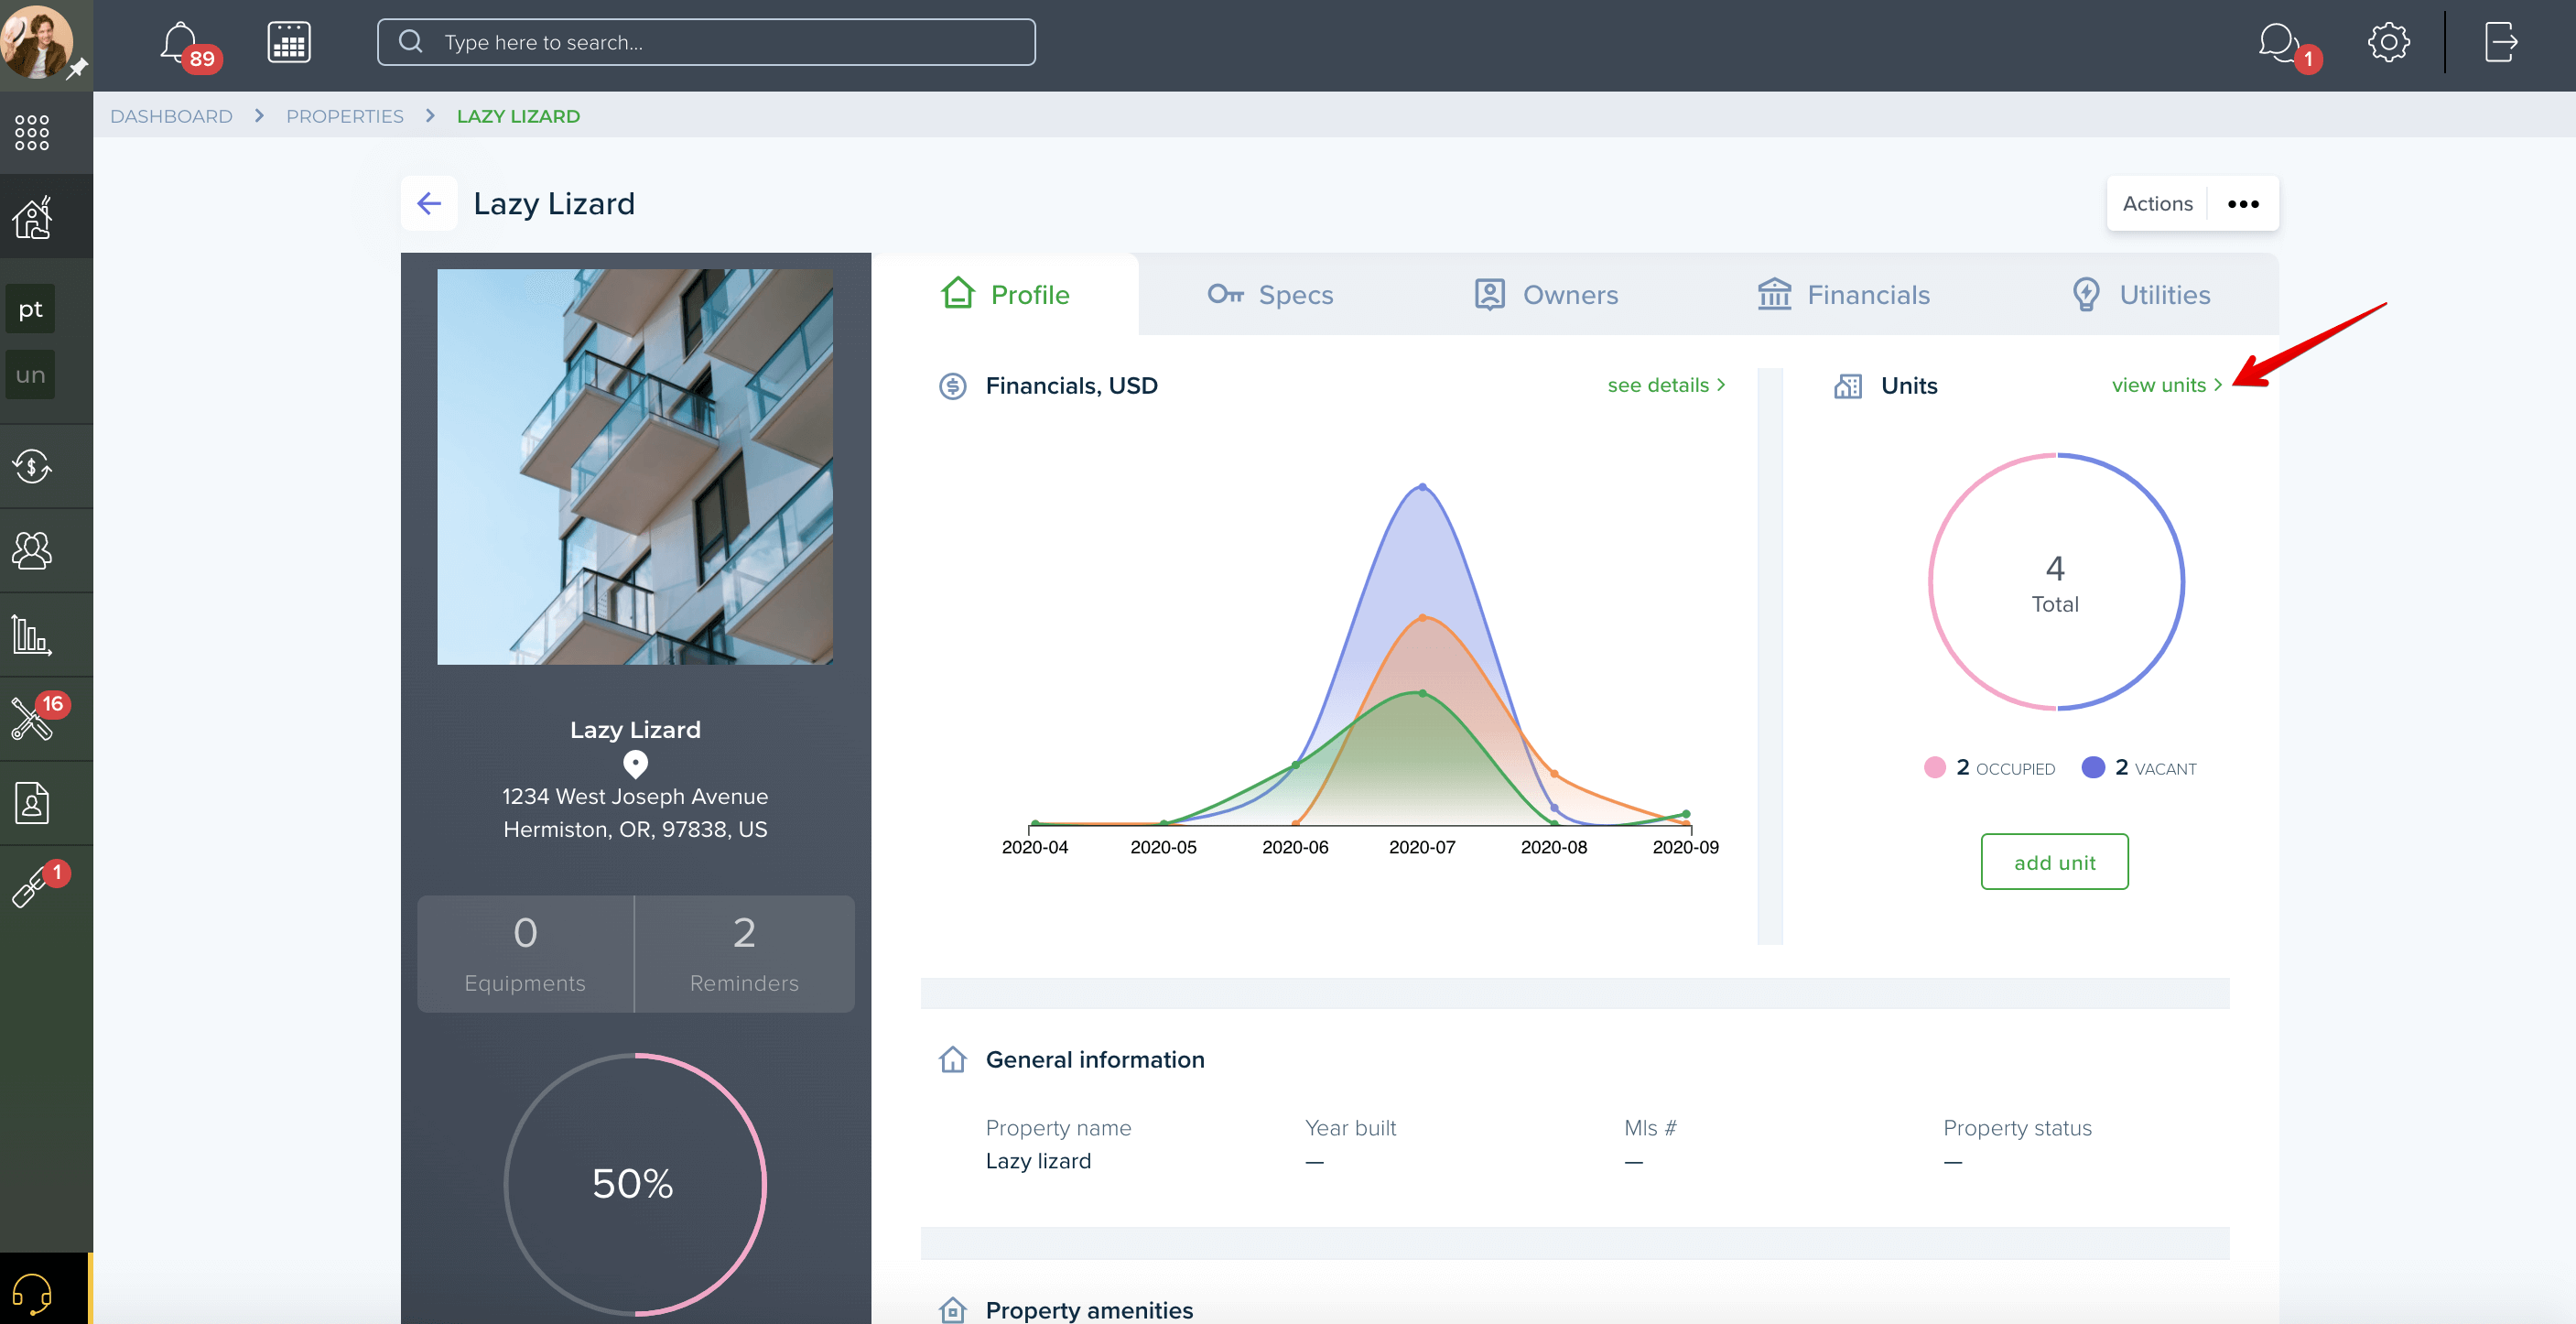Open the Equipments counter tile
This screenshot has width=2576, height=1324.
click(x=525, y=954)
